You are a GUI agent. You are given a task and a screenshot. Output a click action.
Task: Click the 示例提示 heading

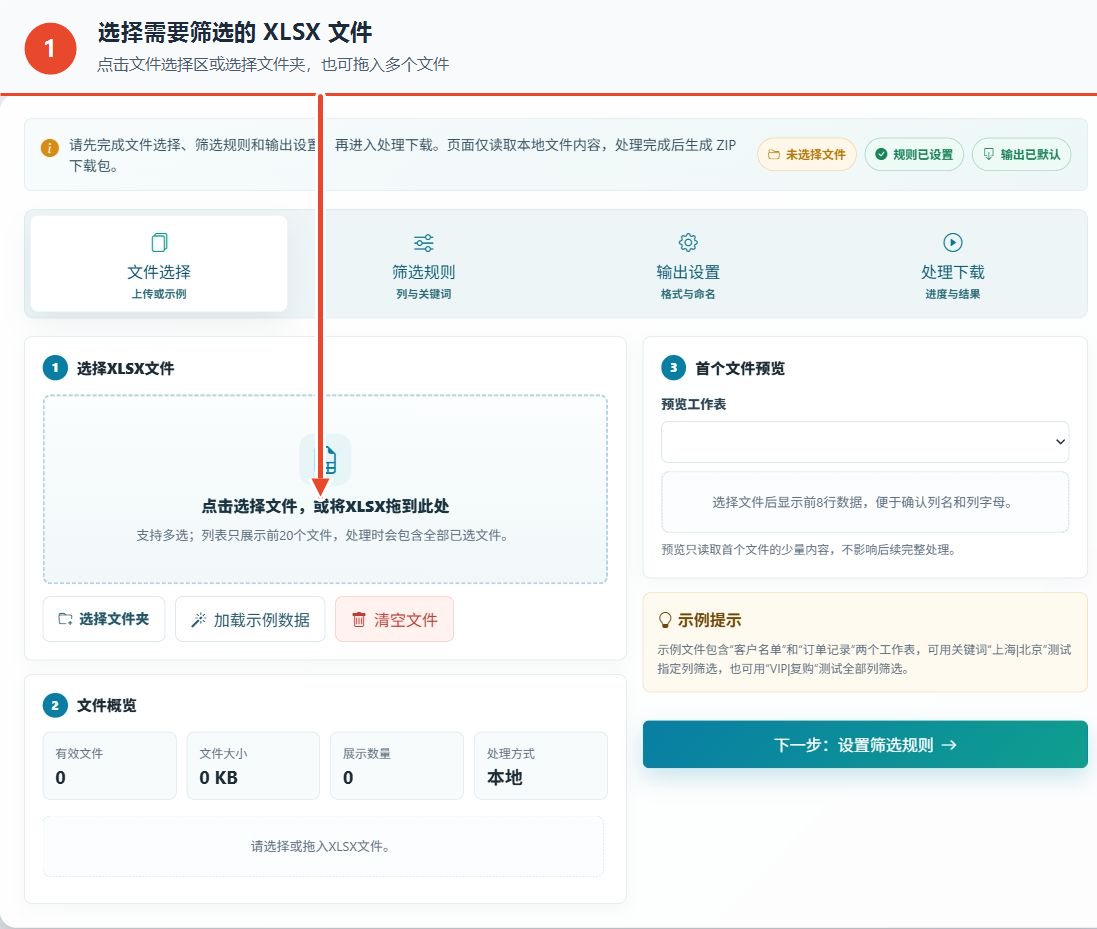point(709,620)
